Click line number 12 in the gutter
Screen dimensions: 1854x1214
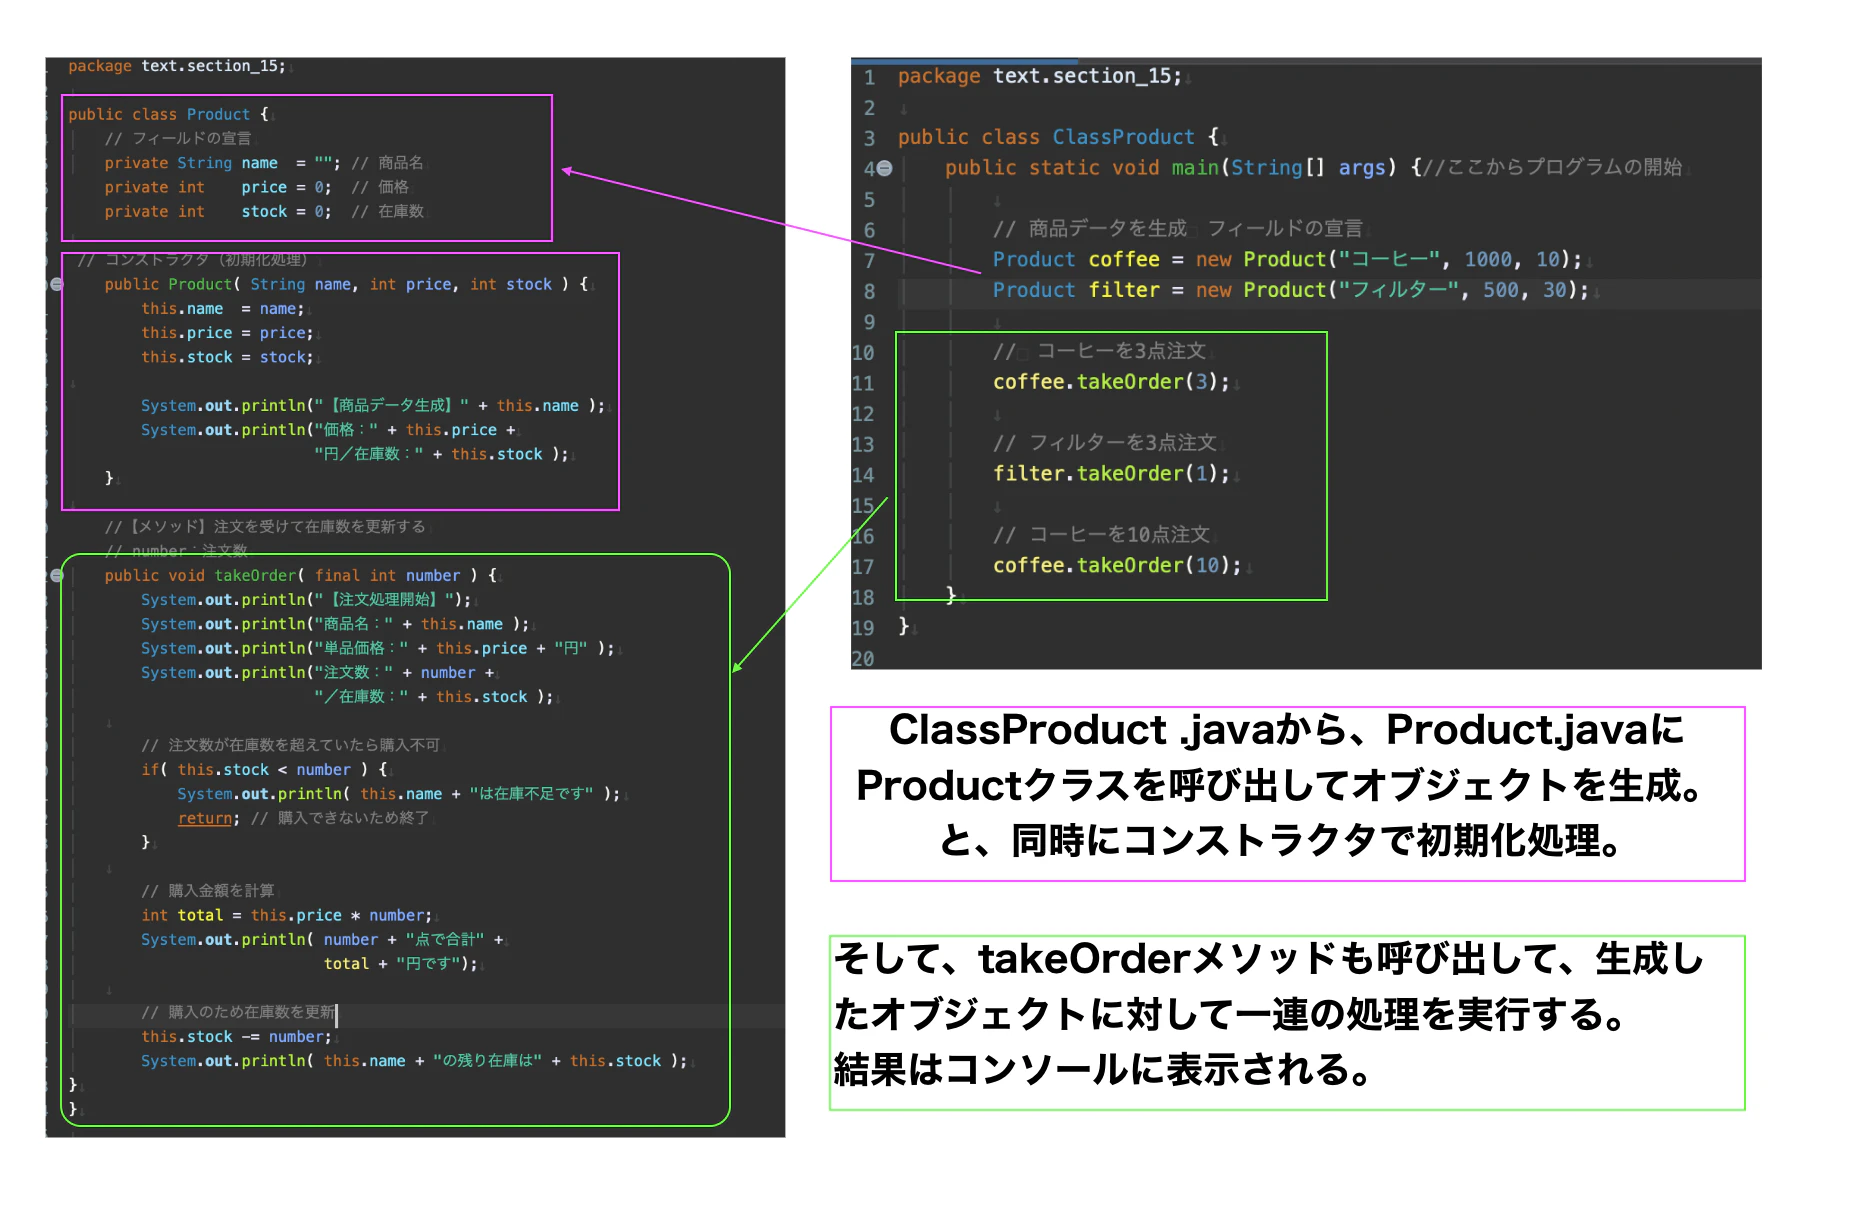pyautogui.click(x=863, y=414)
